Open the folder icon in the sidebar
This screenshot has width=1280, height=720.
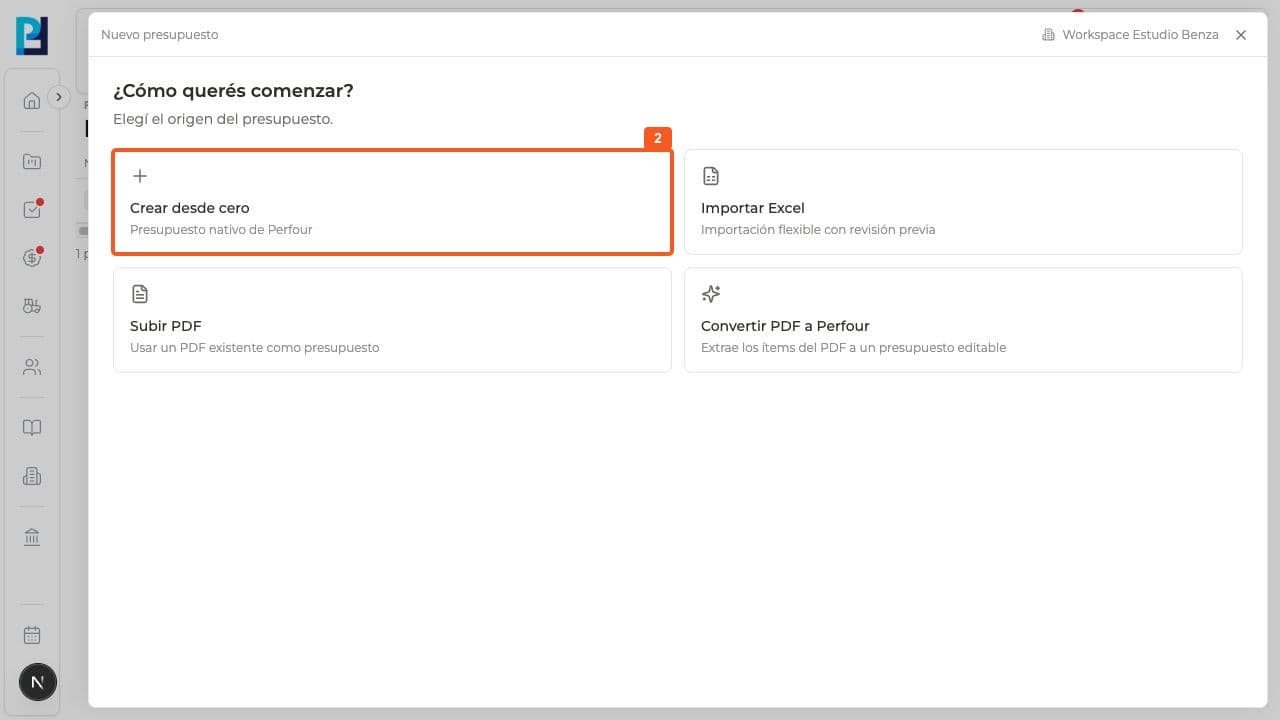[32, 161]
